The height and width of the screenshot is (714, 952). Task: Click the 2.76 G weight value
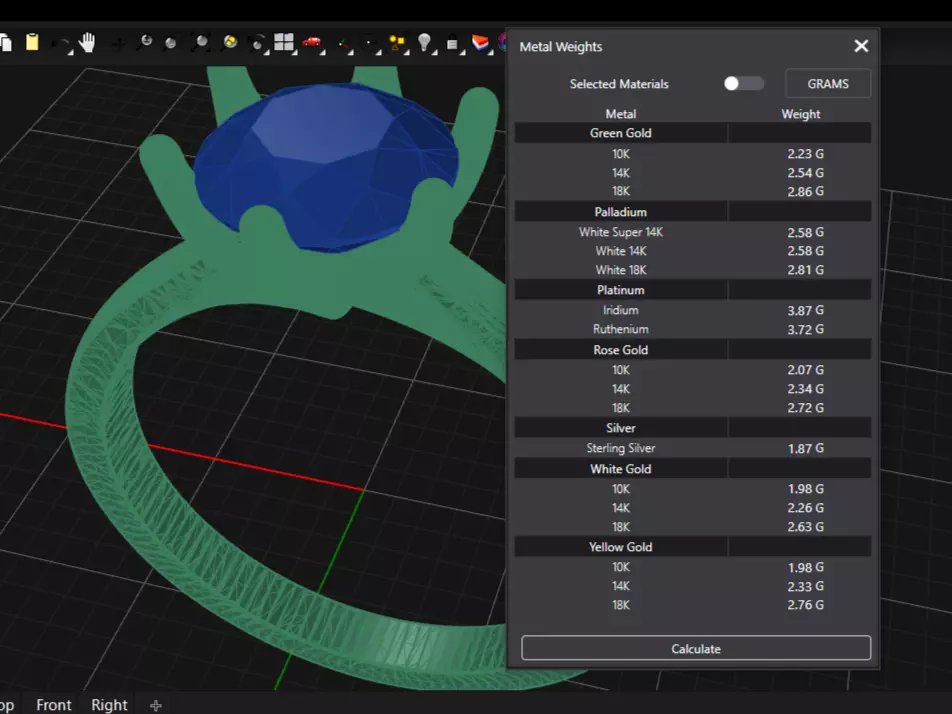[x=805, y=605]
